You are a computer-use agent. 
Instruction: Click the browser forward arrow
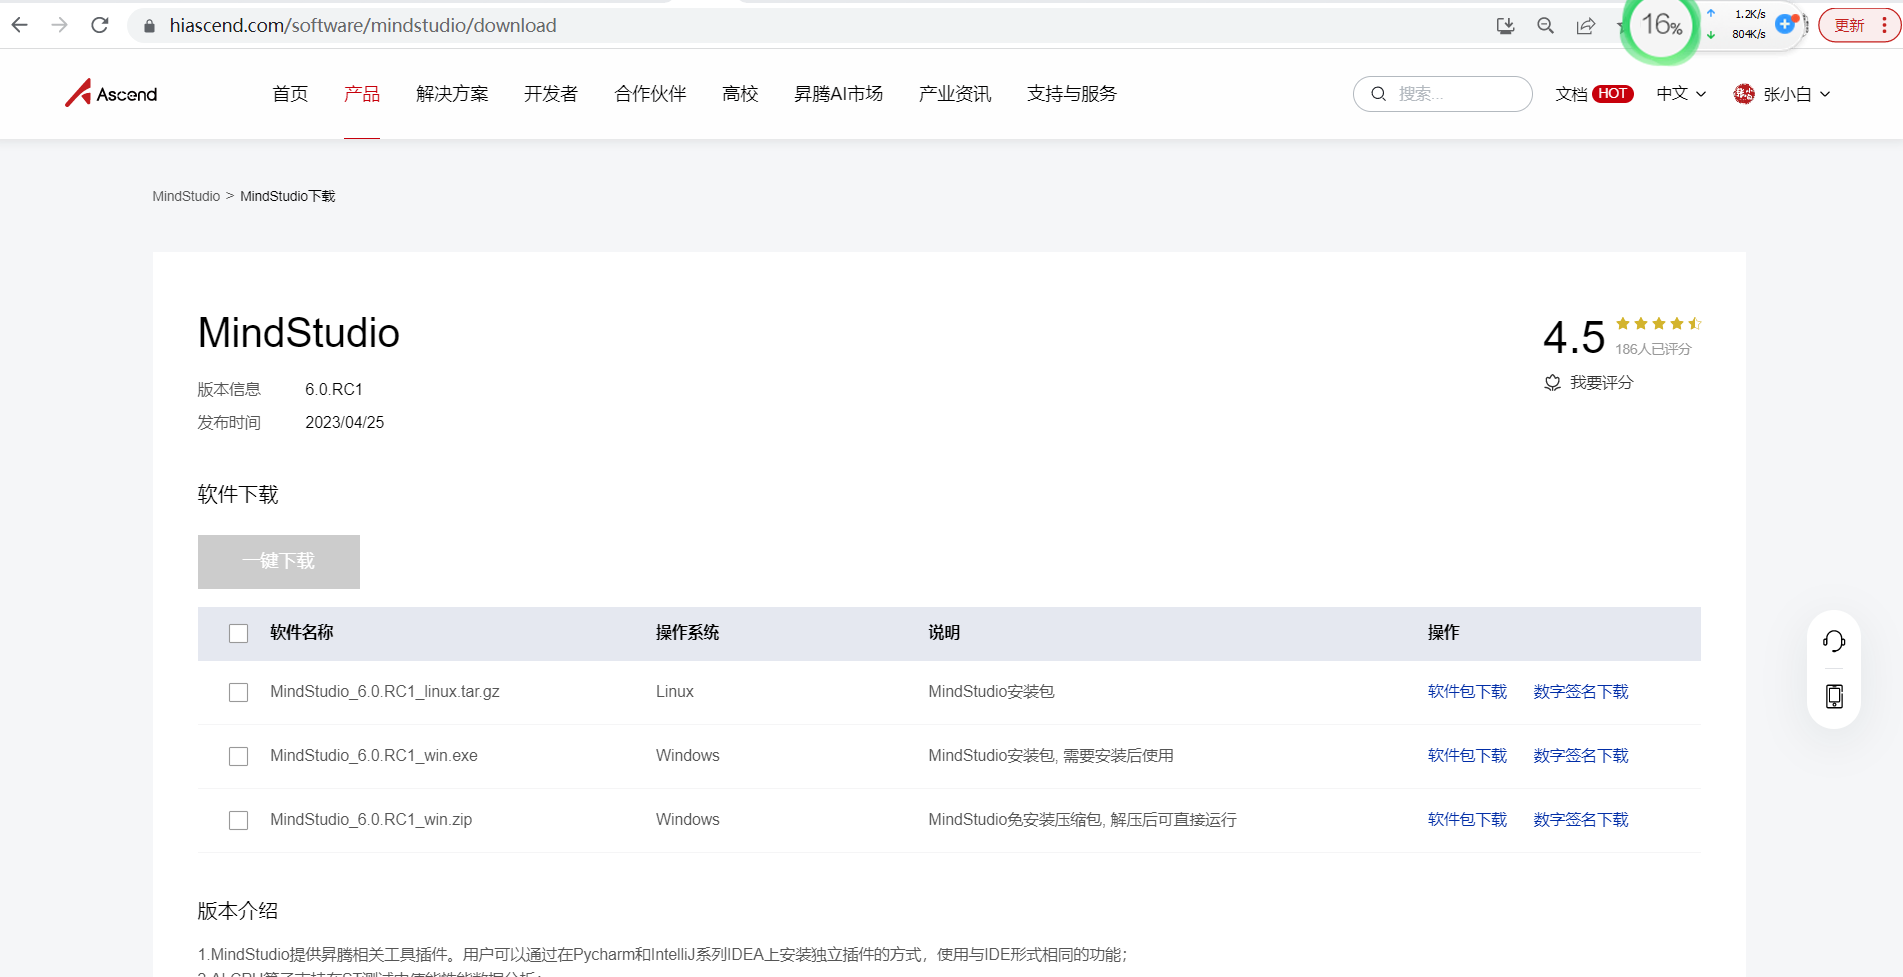pyautogui.click(x=60, y=25)
